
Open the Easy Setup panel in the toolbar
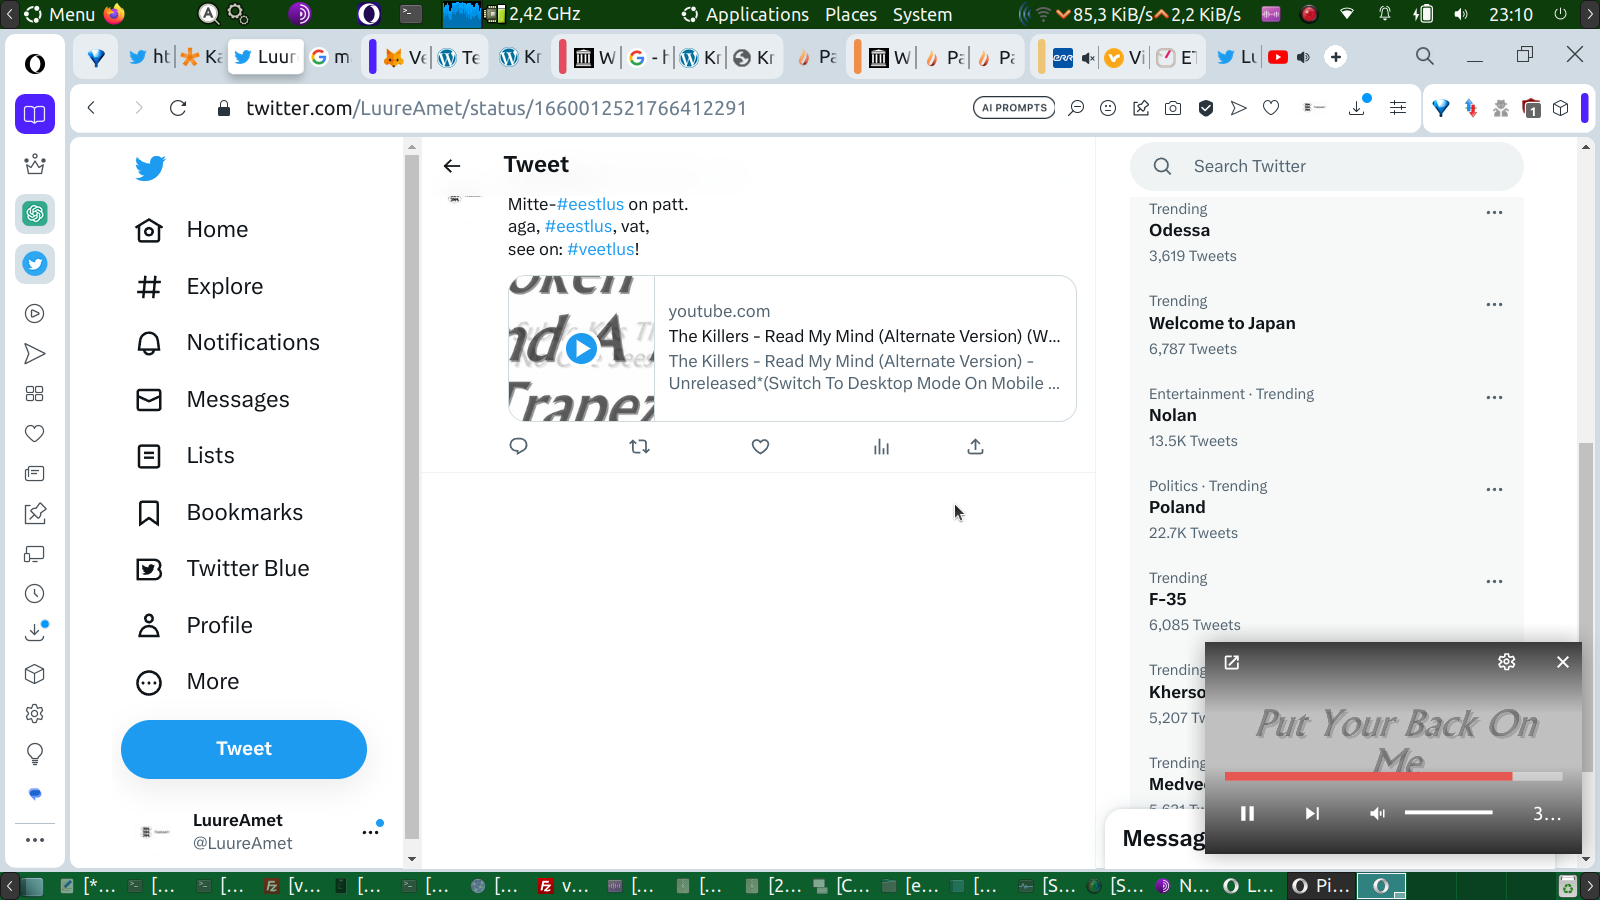(1398, 108)
